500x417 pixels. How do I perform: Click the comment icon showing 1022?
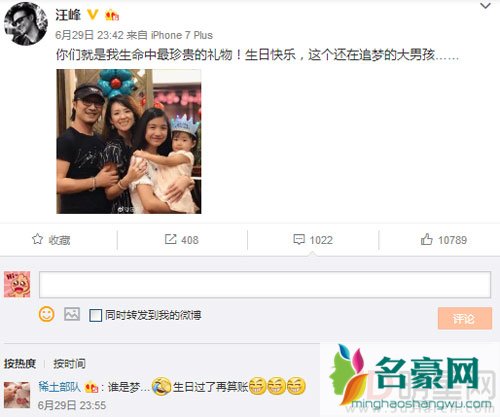coord(299,239)
